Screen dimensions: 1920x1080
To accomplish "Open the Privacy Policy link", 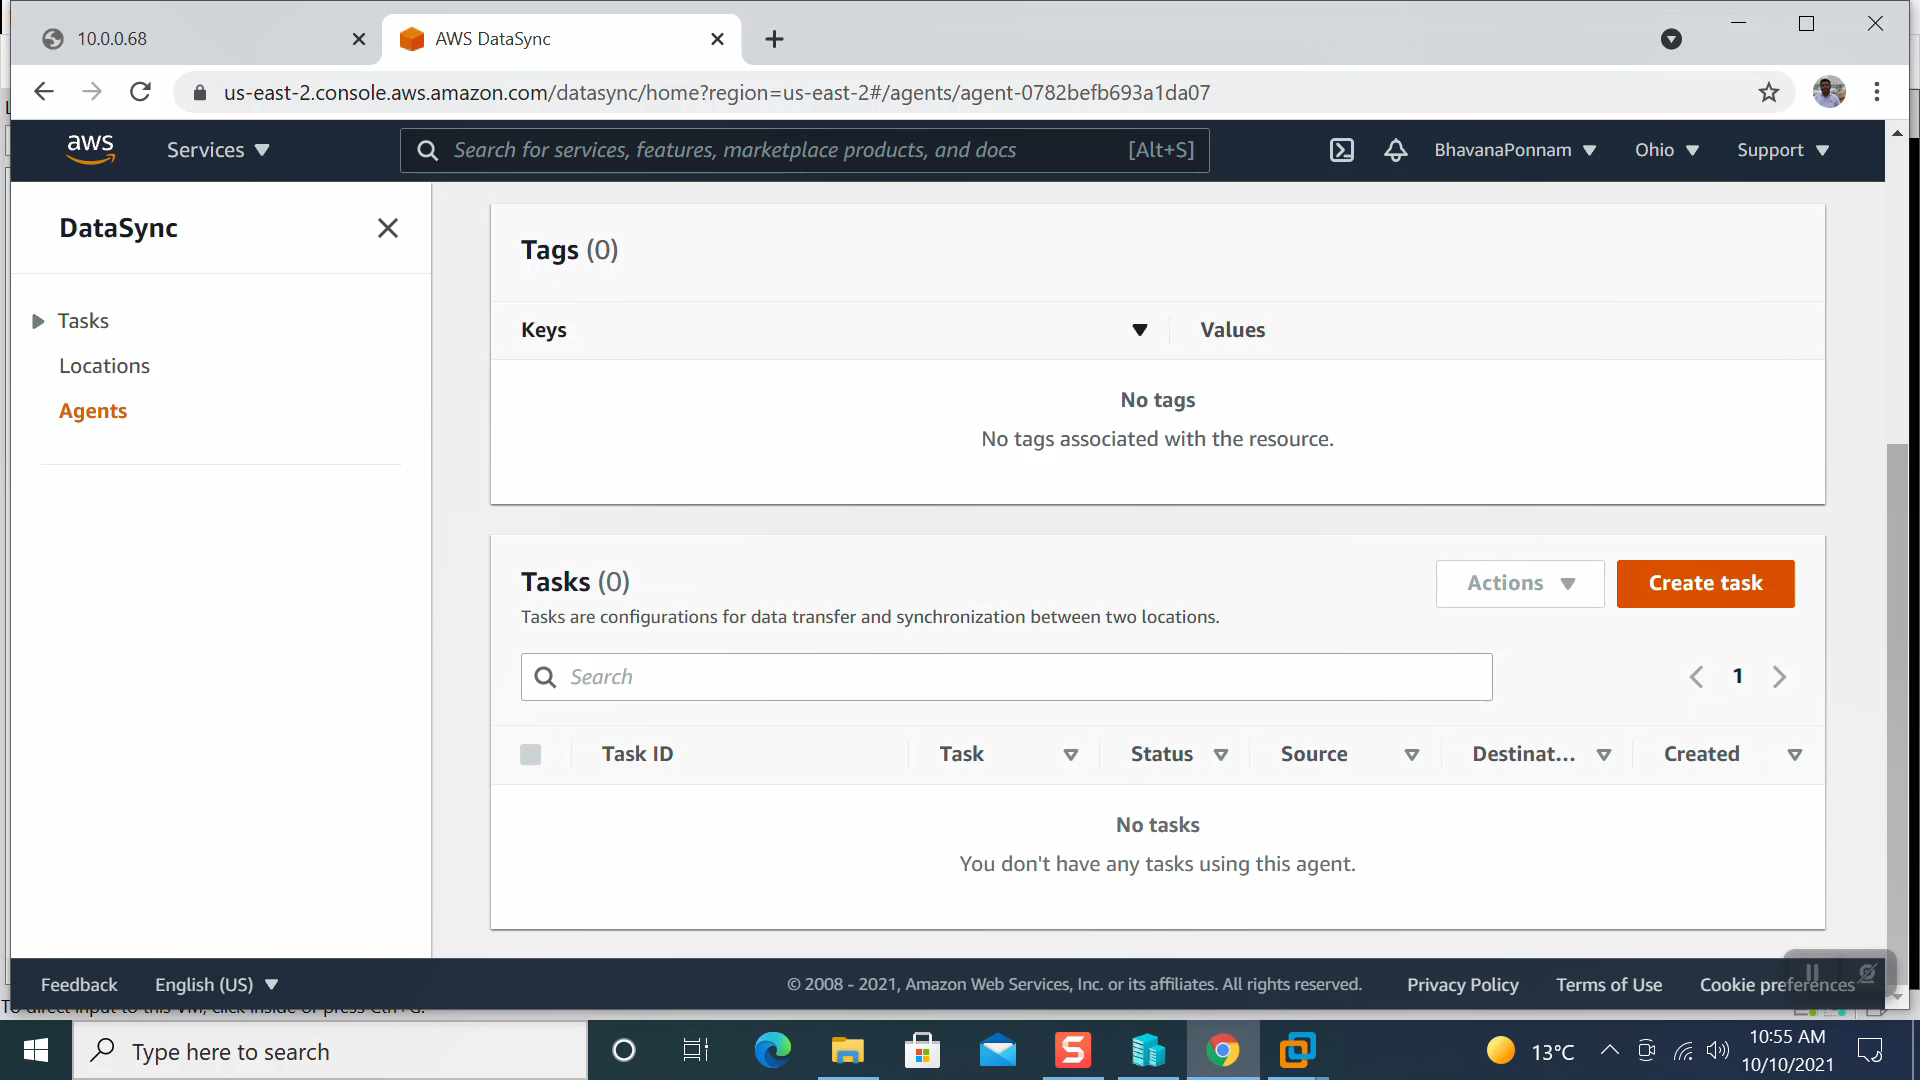I will [x=1462, y=984].
